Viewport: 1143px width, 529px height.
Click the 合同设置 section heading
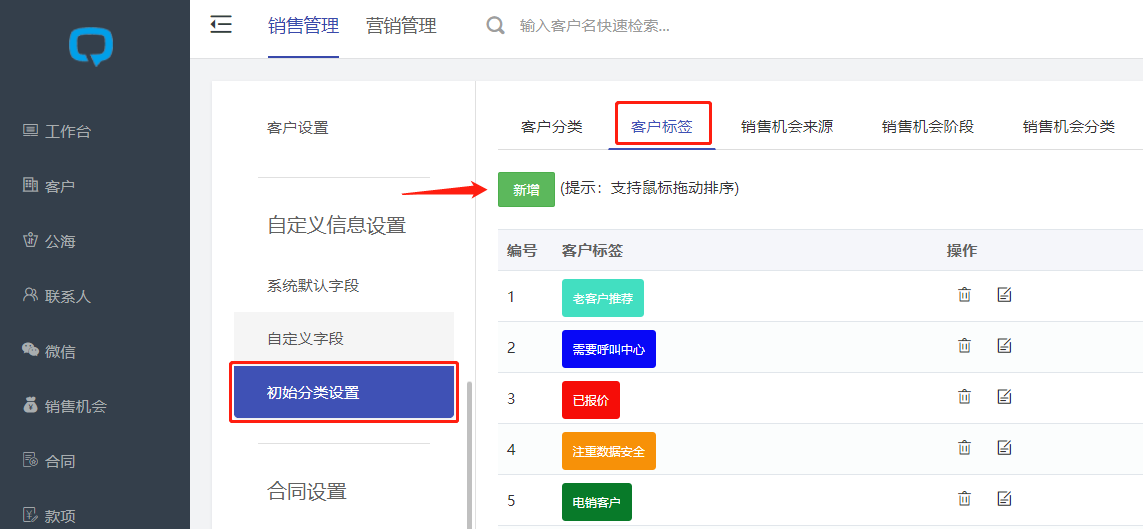[307, 491]
